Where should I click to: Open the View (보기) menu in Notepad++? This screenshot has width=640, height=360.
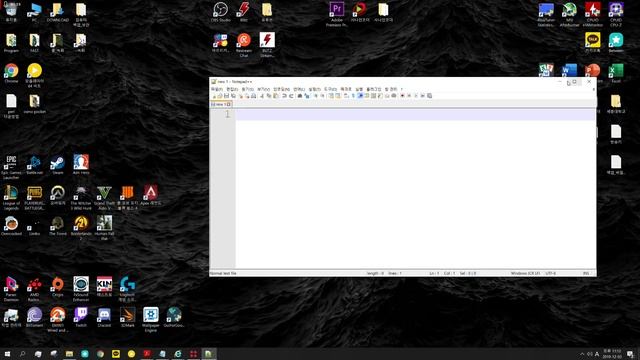point(263,89)
